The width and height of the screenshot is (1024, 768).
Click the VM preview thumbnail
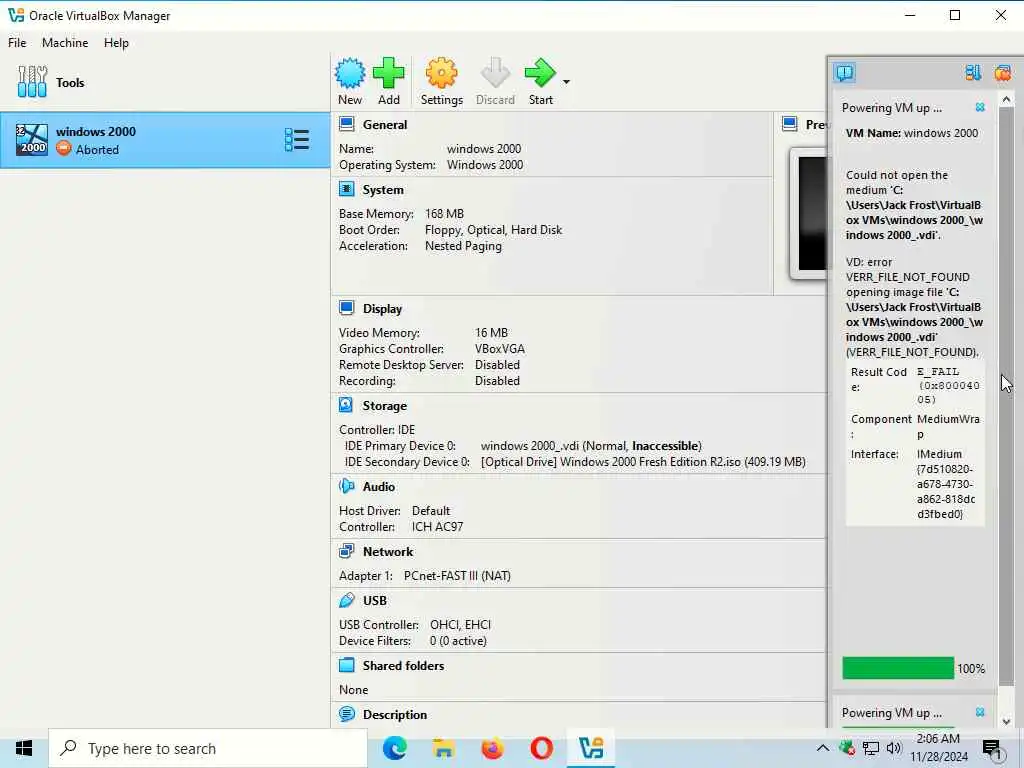pos(808,214)
